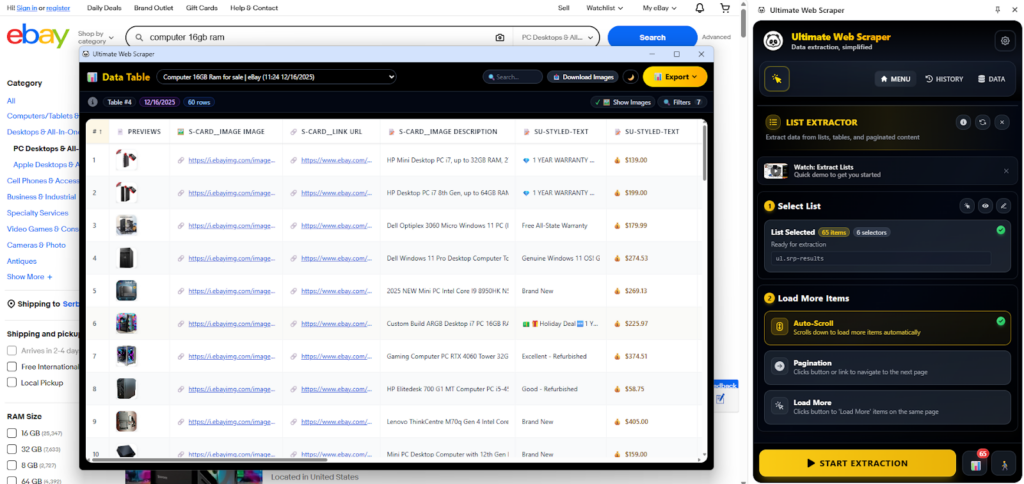Open eBay notifications bell
The width and height of the screenshot is (1024, 484).
[x=700, y=8]
